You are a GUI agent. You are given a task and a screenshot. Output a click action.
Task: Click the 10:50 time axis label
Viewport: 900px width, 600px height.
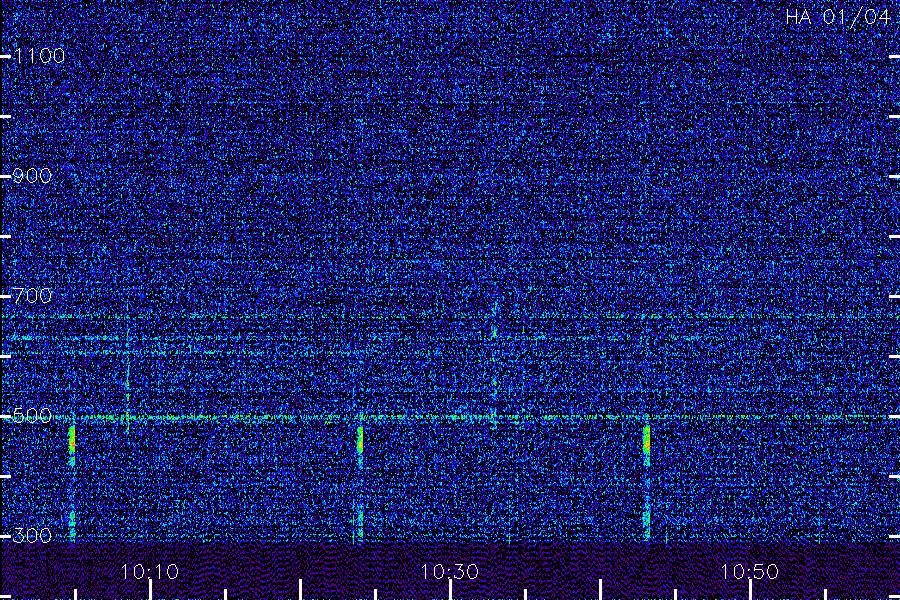click(x=749, y=571)
